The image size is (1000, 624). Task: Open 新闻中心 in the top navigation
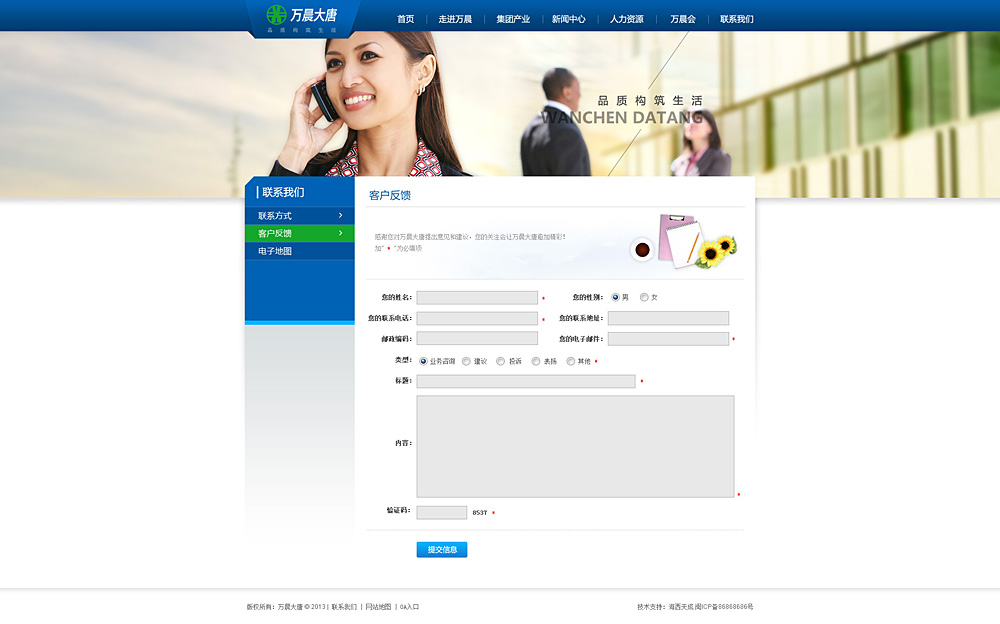(568, 19)
